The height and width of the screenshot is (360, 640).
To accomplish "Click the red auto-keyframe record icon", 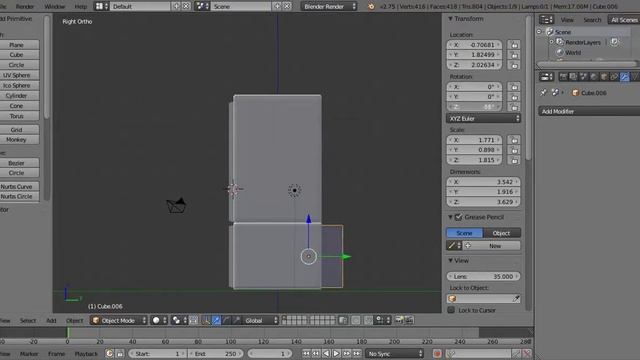I will tap(437, 353).
